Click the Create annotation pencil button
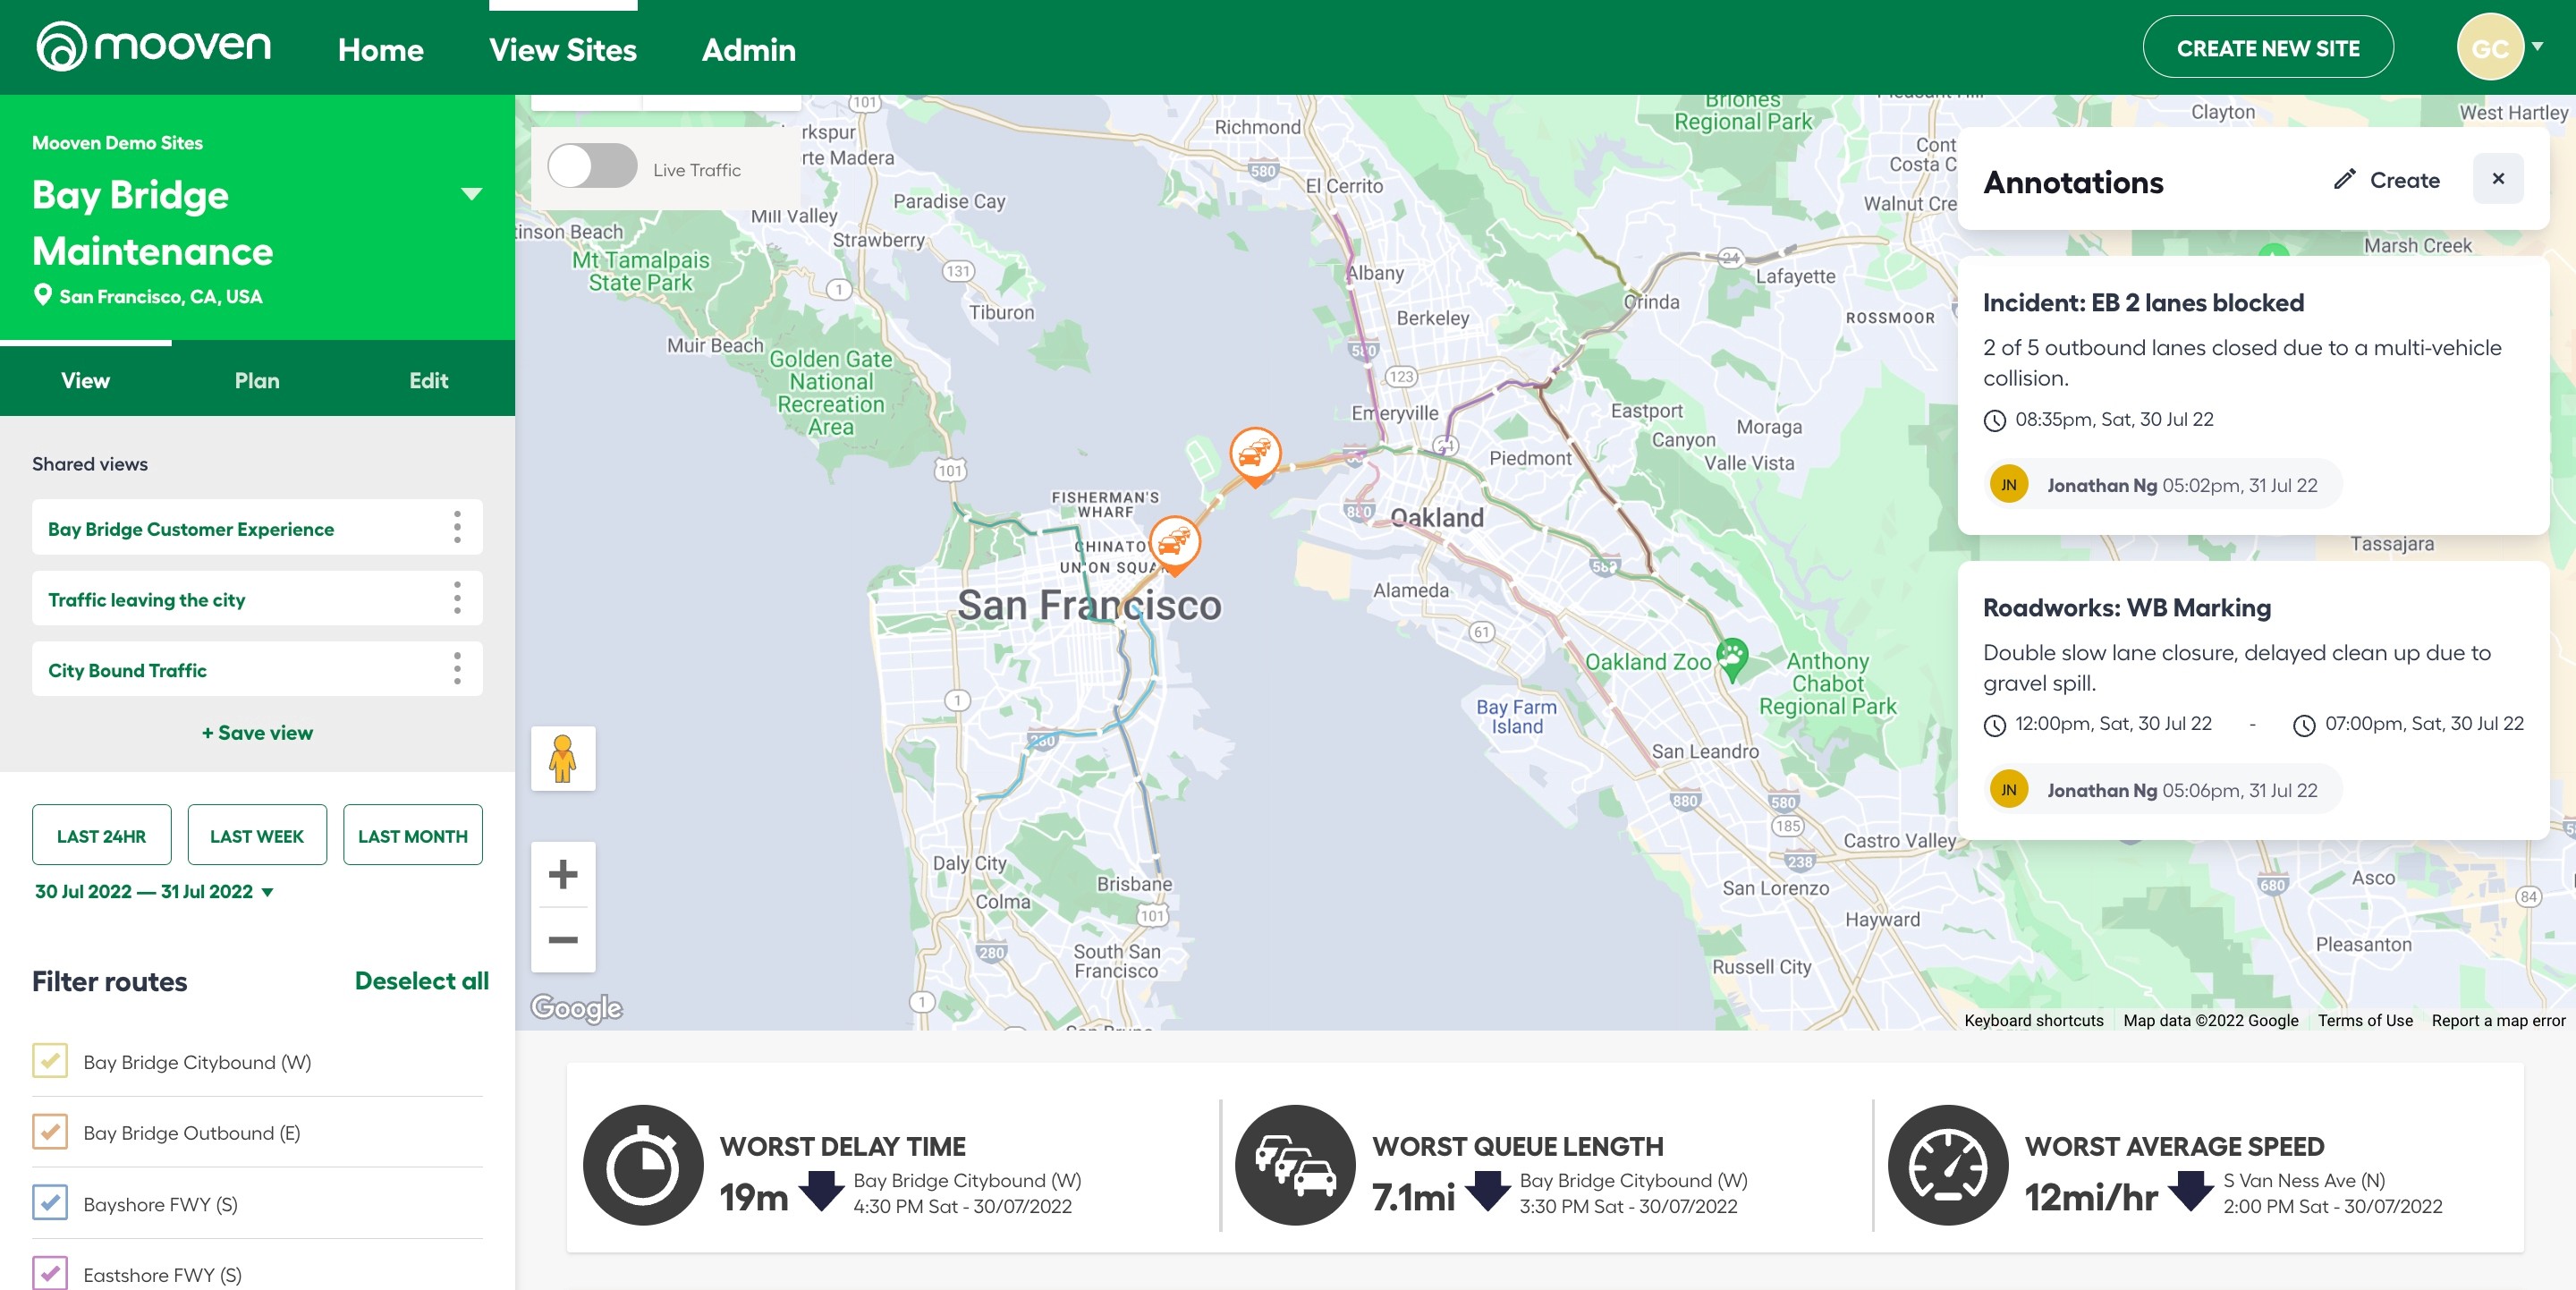Screen dimensions: 2576x1290 (x=2386, y=180)
